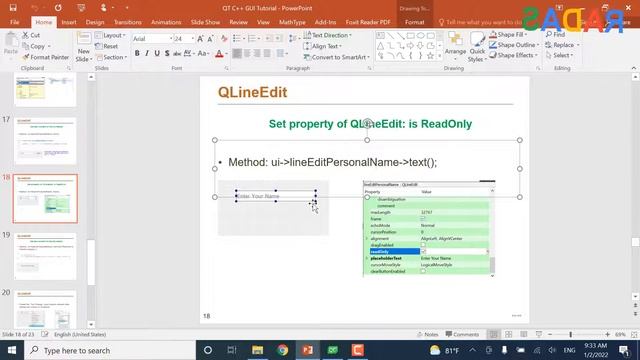Open the font name Arial combo box

tap(152, 39)
